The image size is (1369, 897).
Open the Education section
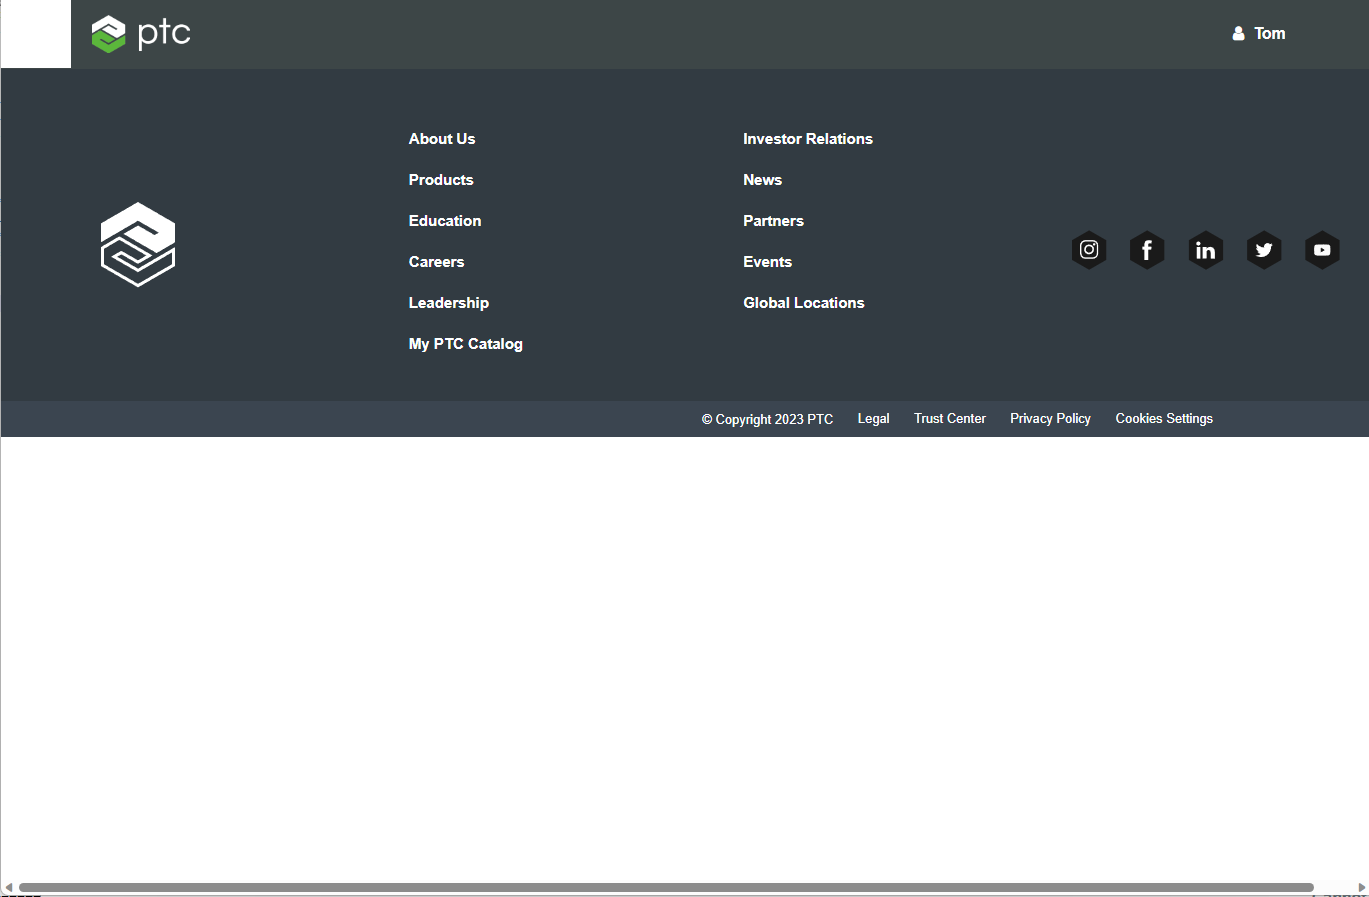tap(444, 221)
